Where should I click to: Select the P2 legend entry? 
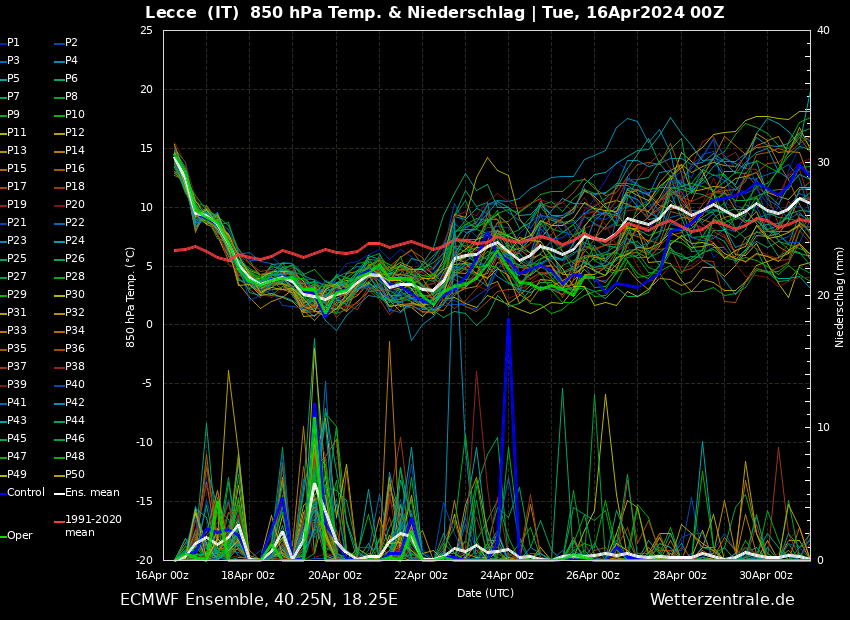pyautogui.click(x=66, y=42)
